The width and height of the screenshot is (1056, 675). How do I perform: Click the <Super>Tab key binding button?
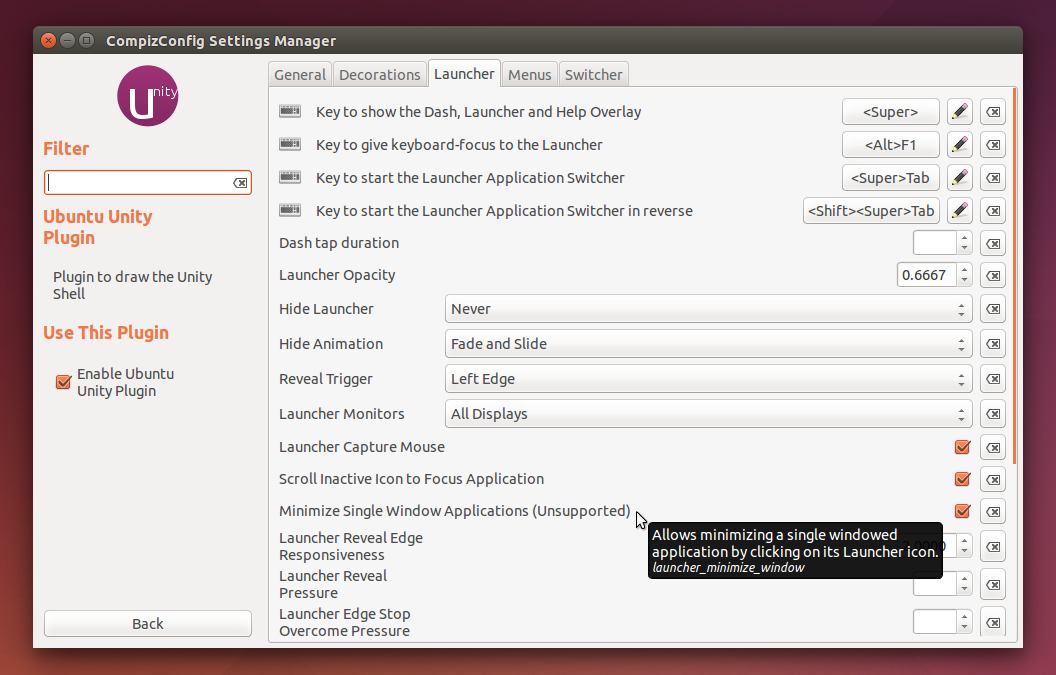pyautogui.click(x=890, y=178)
